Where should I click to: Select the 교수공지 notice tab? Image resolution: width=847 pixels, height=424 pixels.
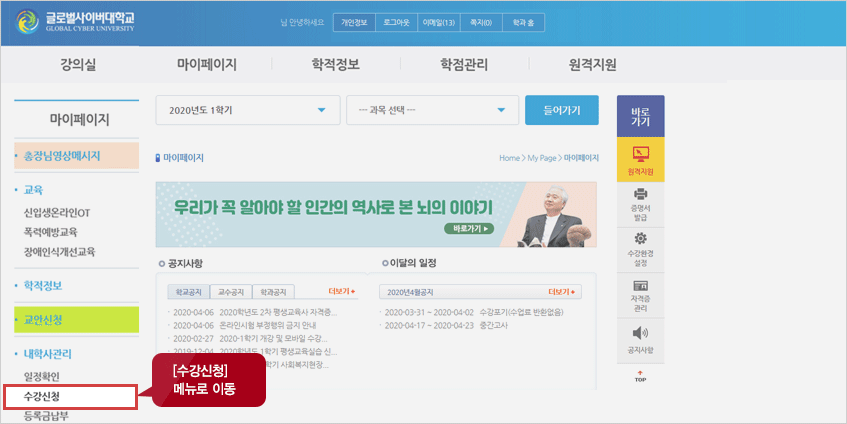(231, 292)
